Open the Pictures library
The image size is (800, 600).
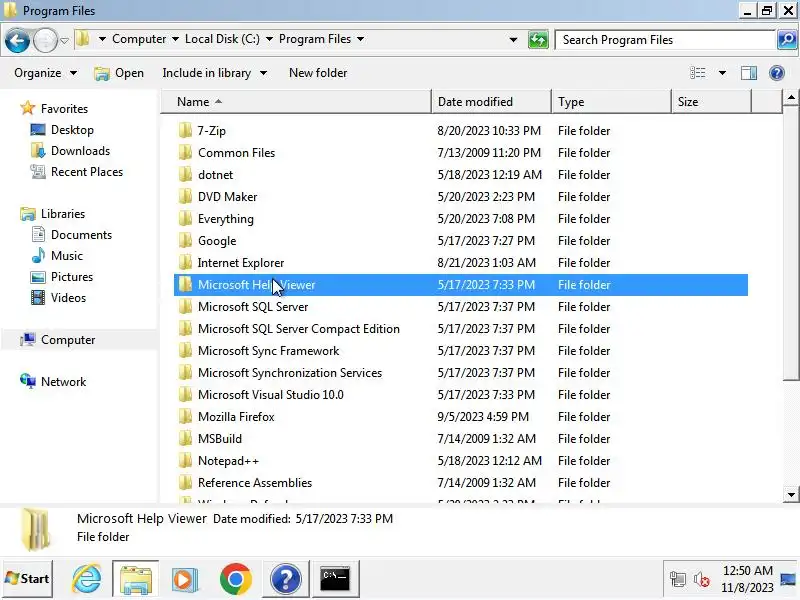(71, 276)
